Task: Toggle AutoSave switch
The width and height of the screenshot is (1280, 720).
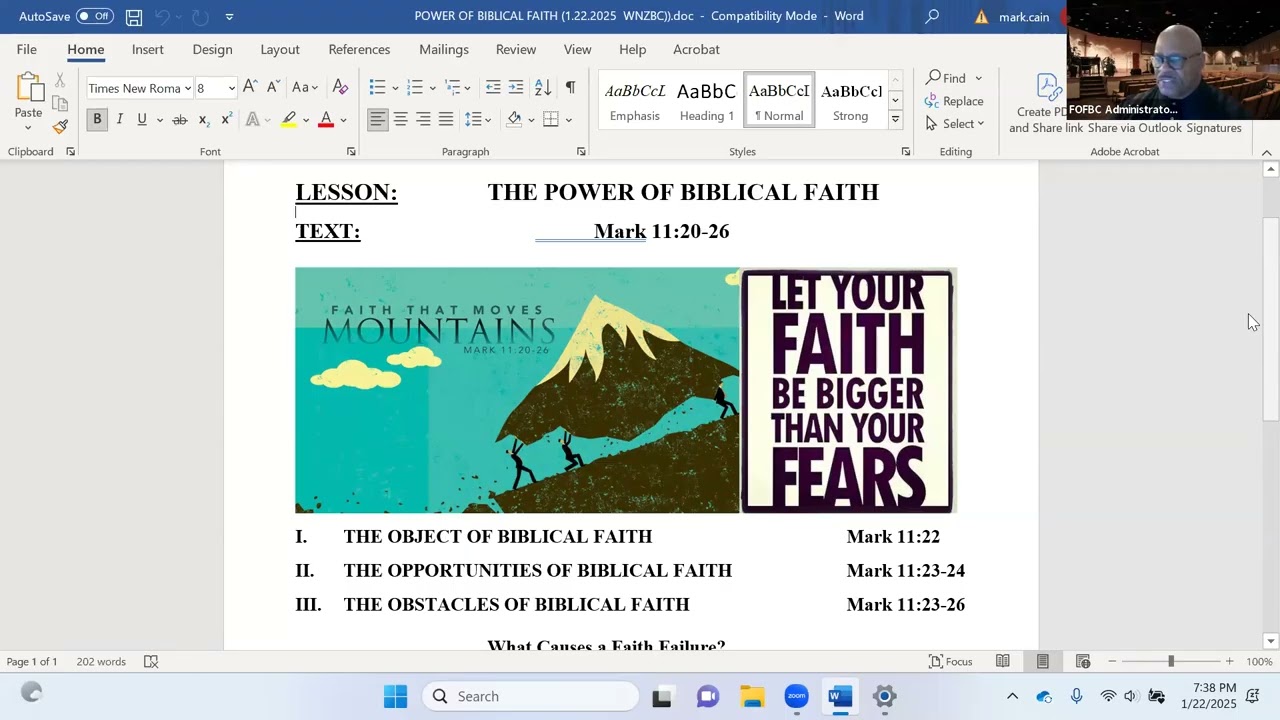Action: (x=95, y=17)
